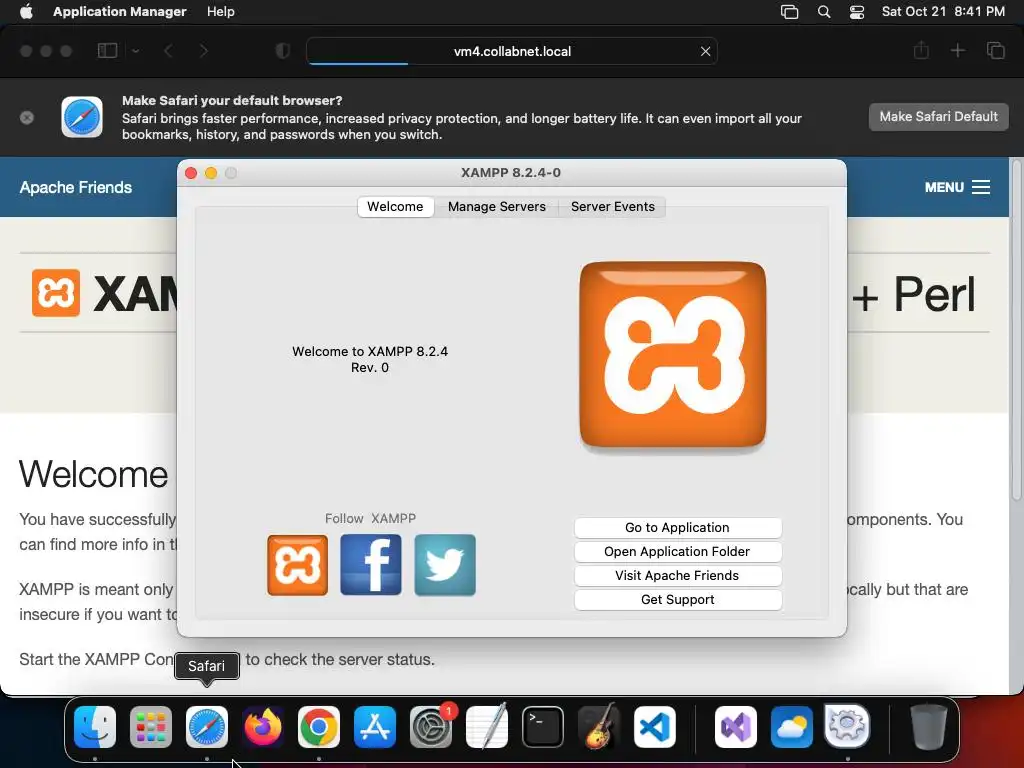Show the Safari sidebar
Screen dimensions: 1024x768
(x=107, y=51)
